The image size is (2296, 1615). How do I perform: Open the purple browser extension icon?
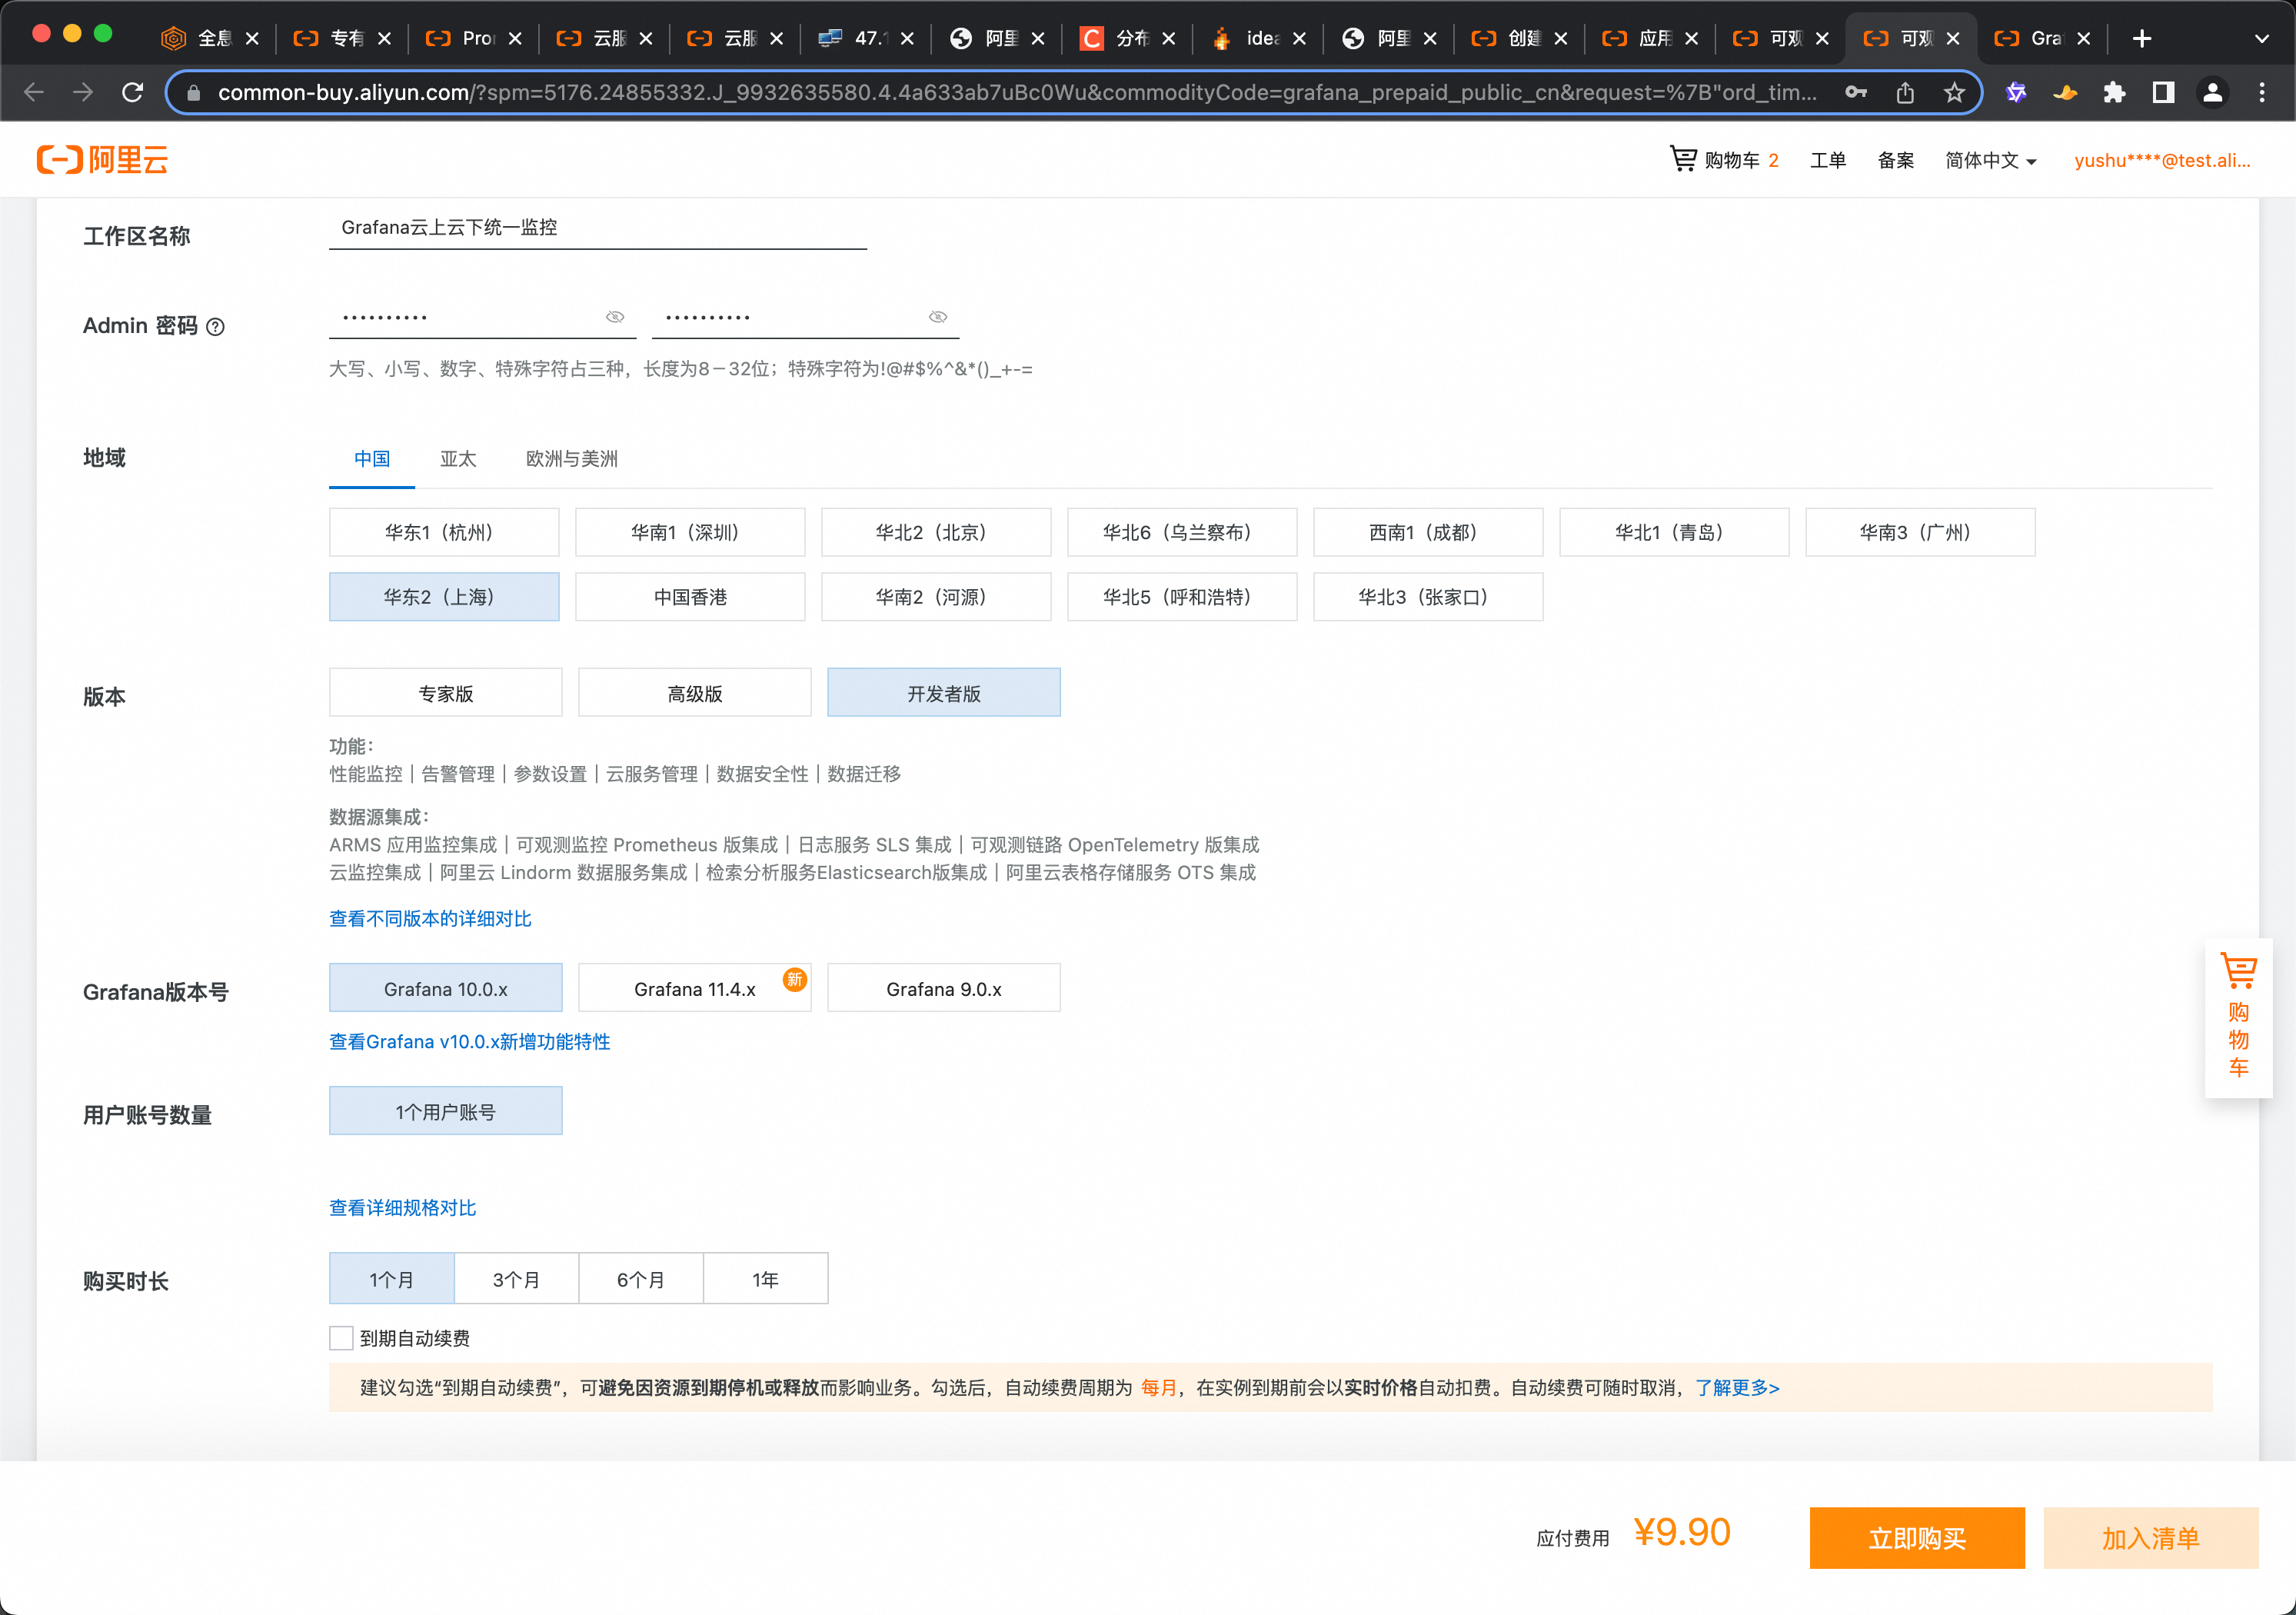point(2016,92)
